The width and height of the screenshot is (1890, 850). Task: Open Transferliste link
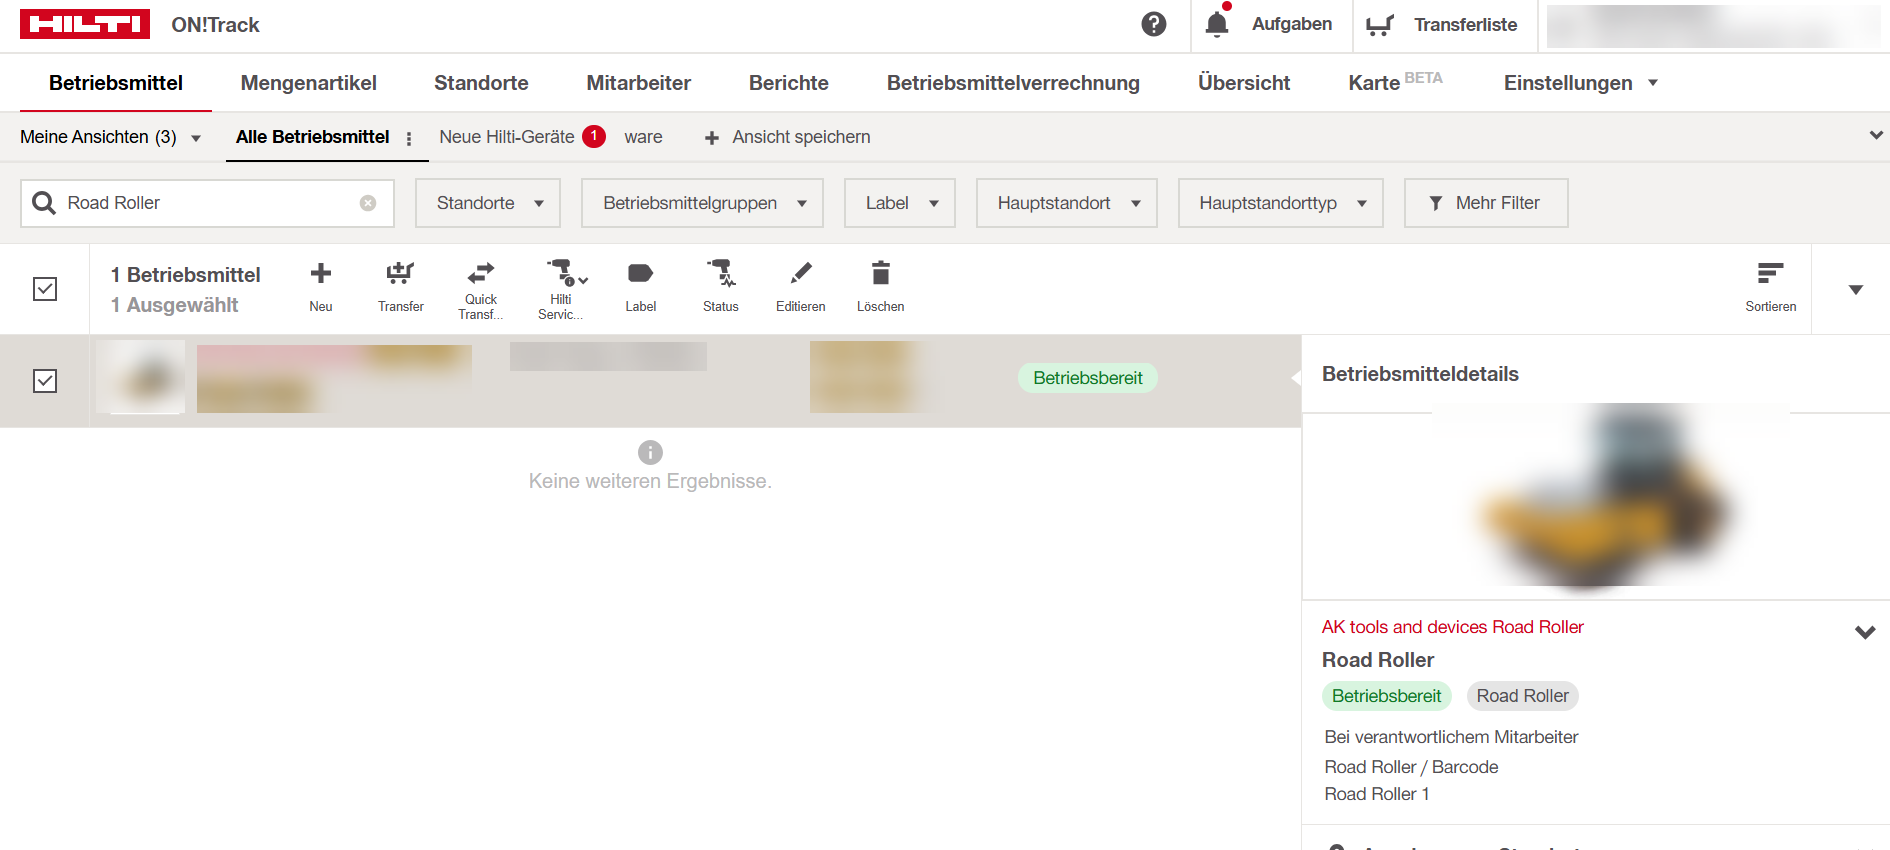[x=1465, y=25]
